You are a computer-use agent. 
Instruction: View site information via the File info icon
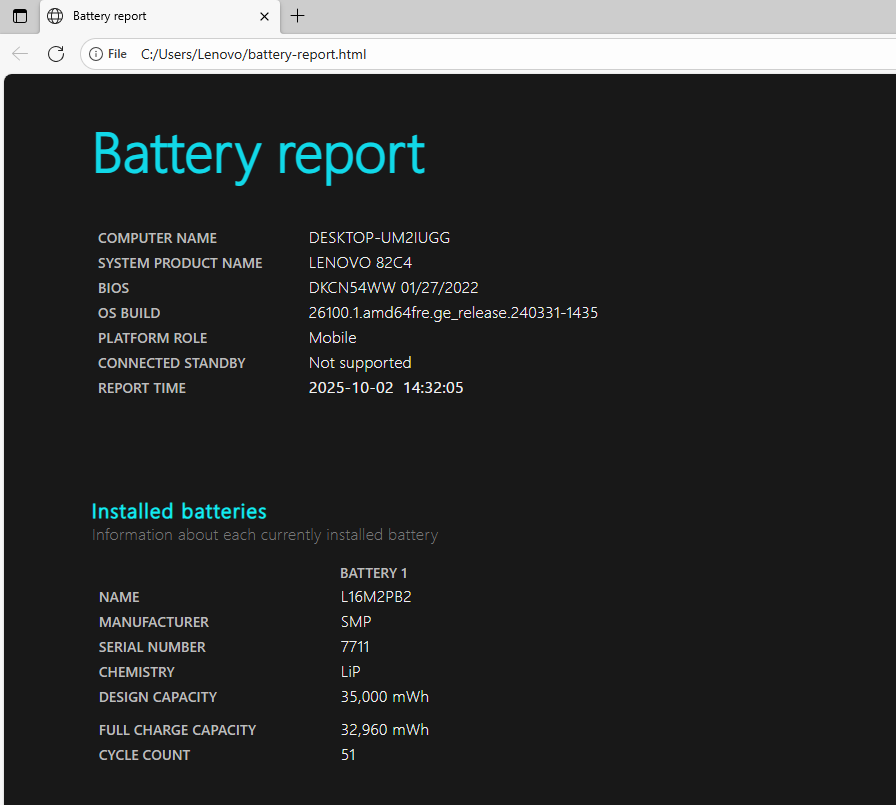point(96,54)
